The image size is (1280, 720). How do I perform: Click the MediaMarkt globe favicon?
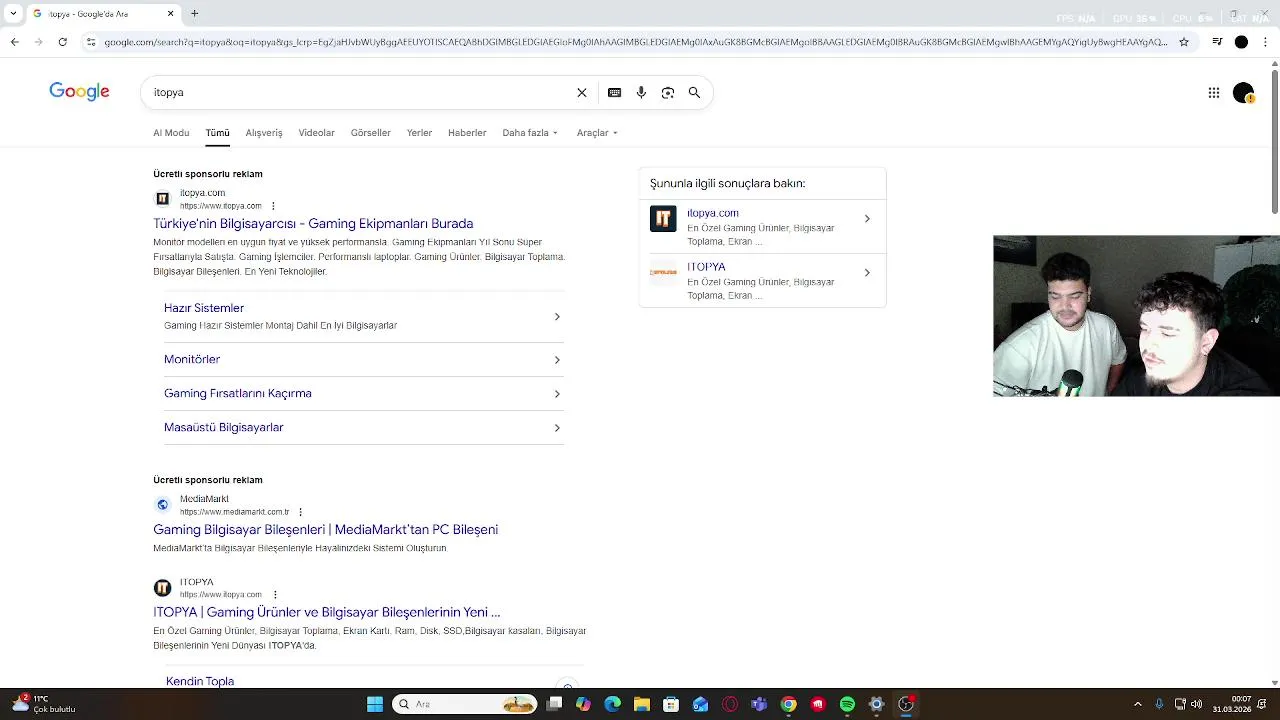click(162, 505)
